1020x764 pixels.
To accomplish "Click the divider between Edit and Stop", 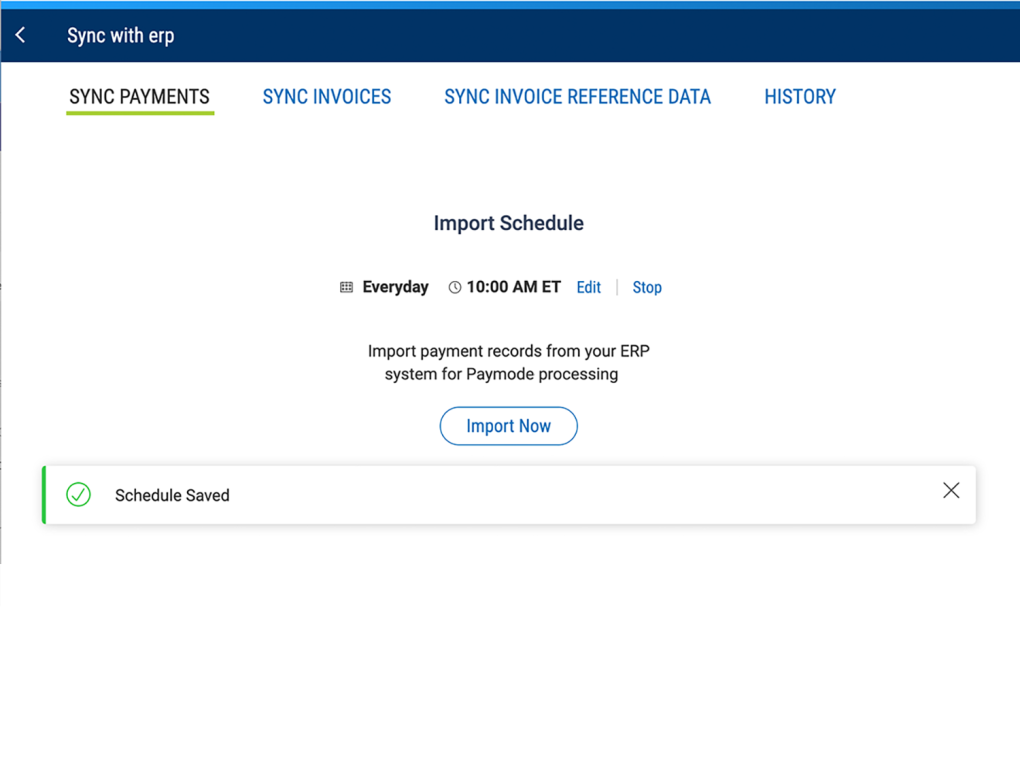I will [617, 287].
